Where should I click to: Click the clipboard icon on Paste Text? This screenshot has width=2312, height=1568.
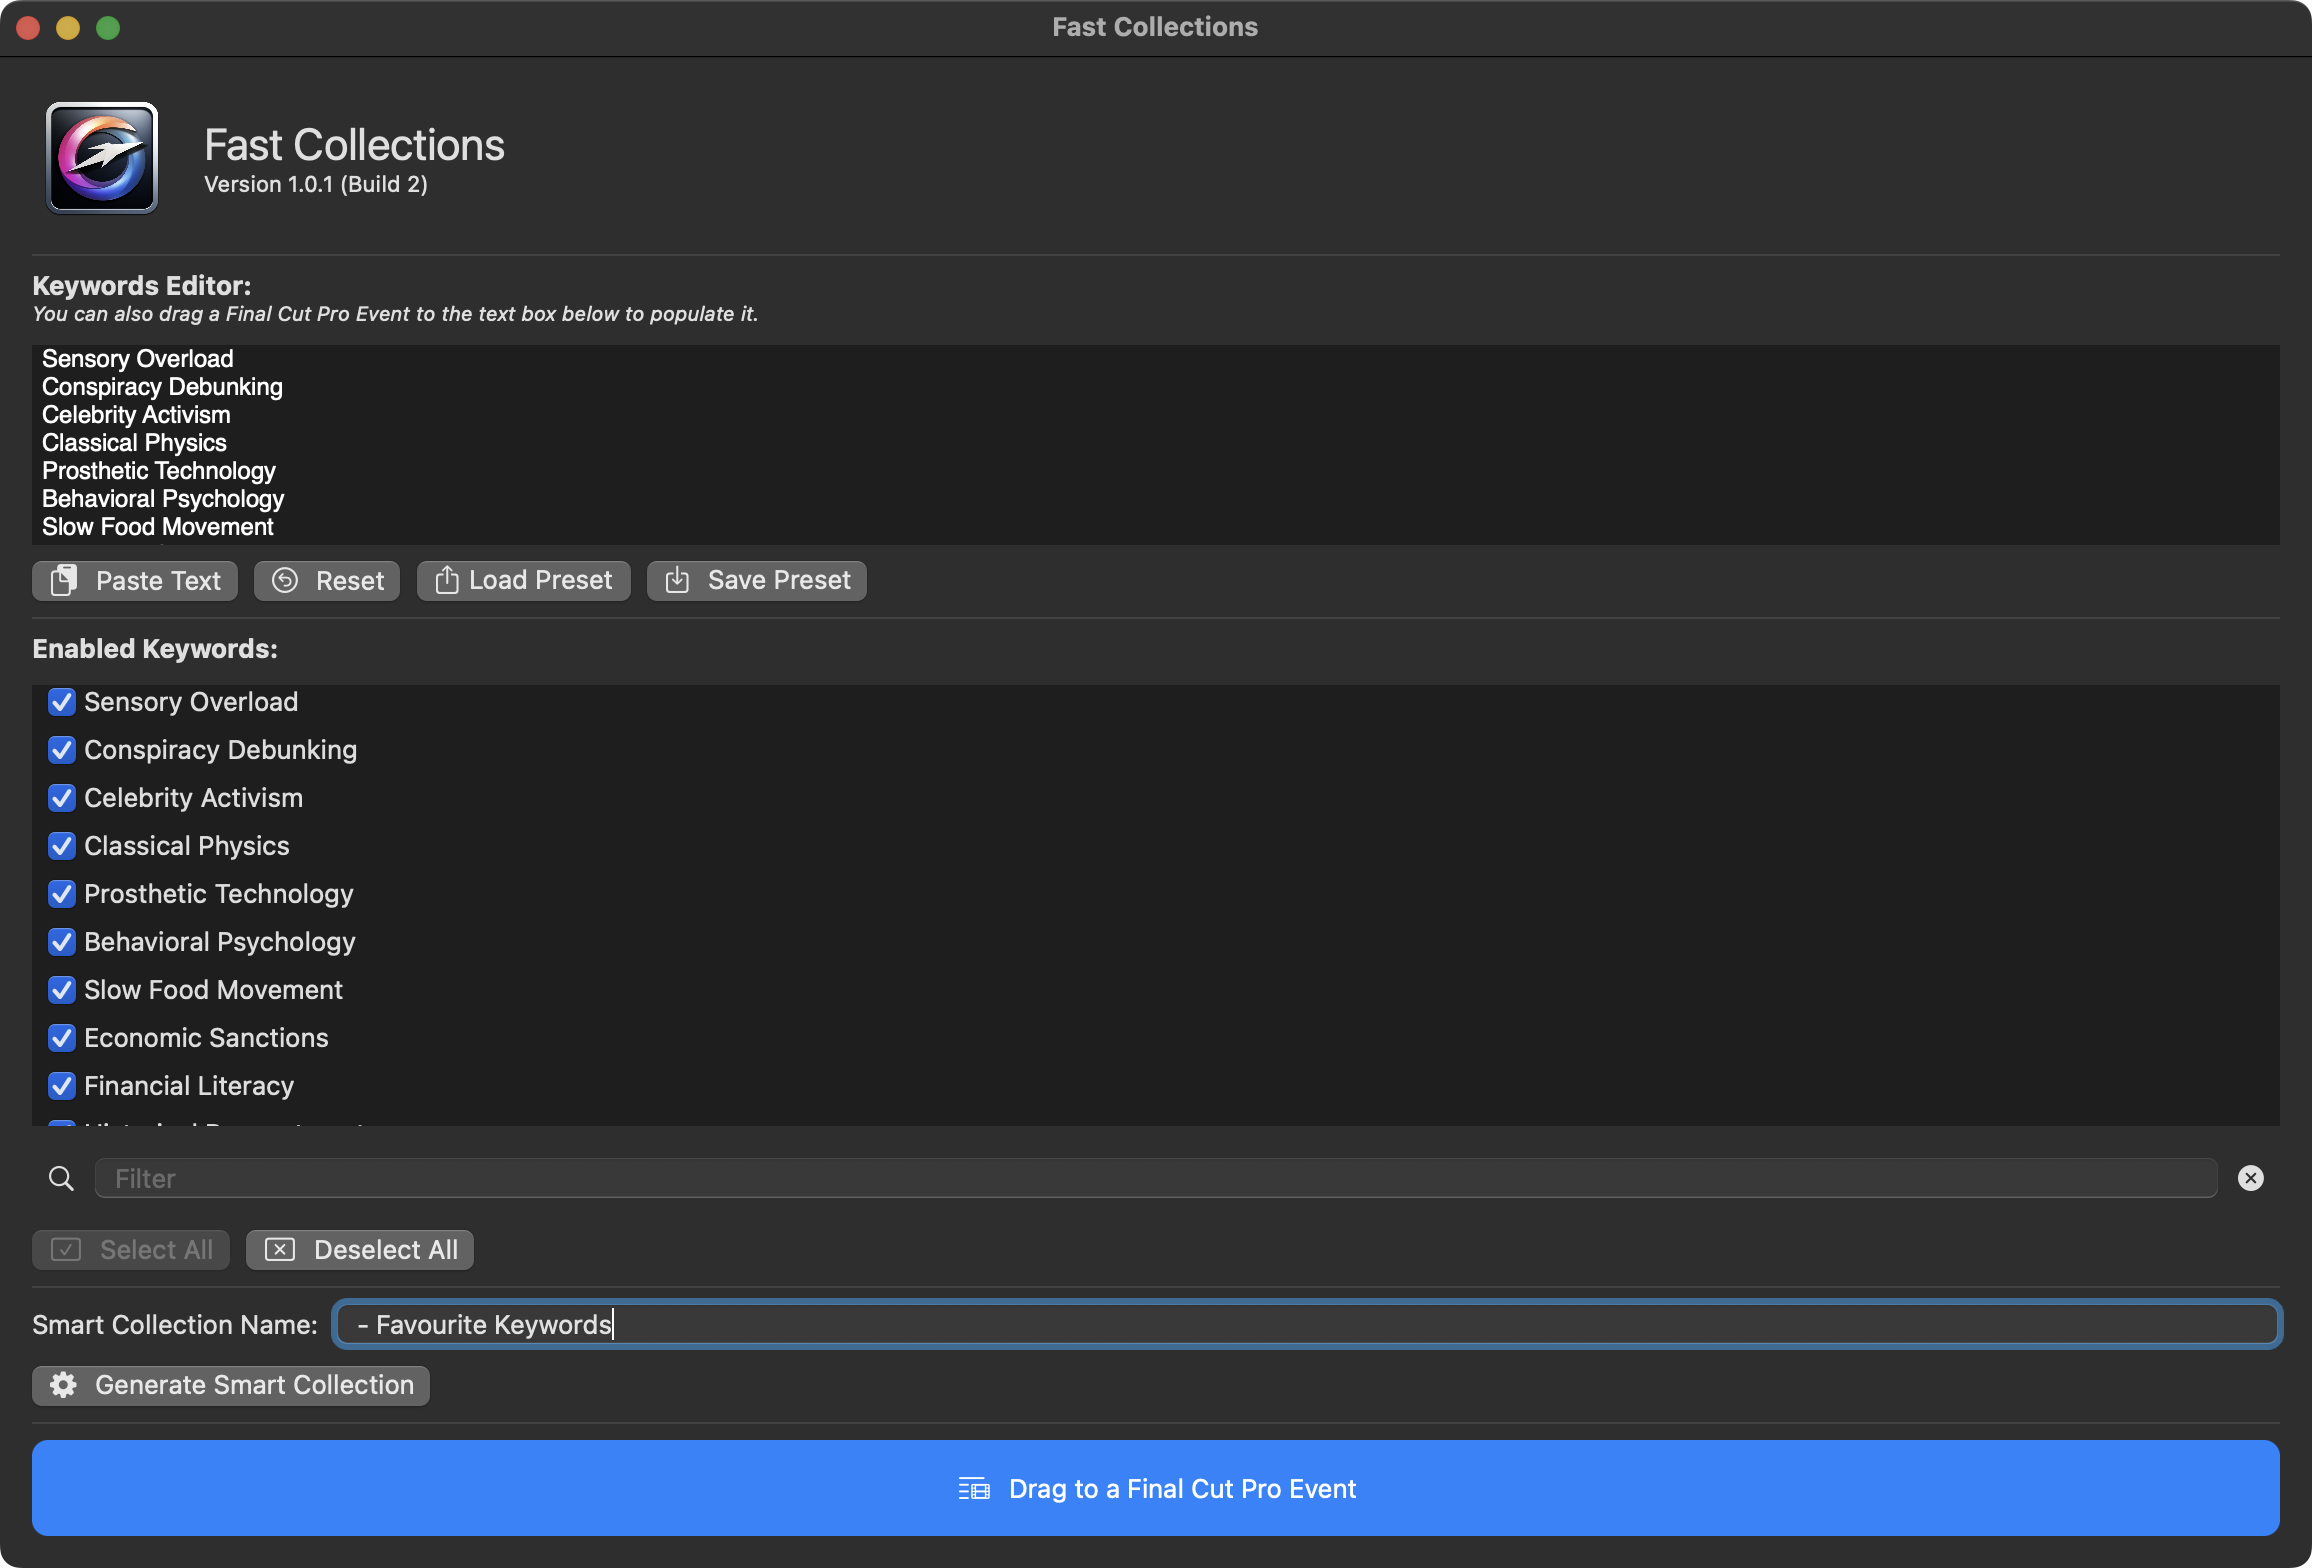click(x=64, y=580)
